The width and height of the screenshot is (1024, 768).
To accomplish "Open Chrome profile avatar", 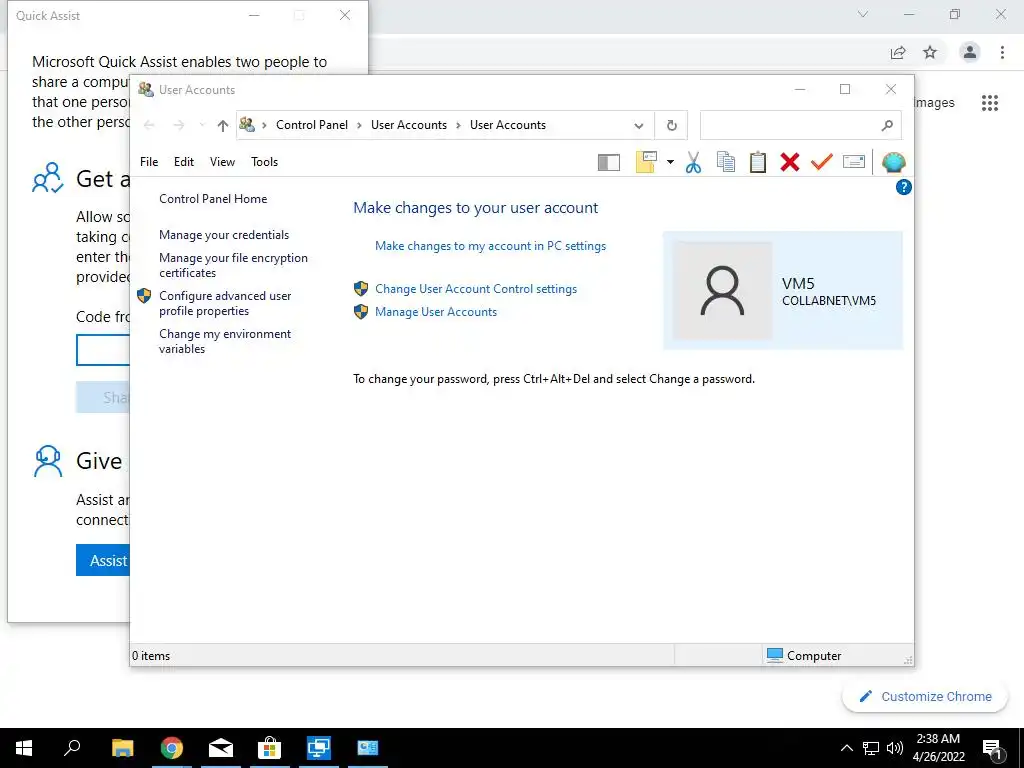I will [x=970, y=52].
